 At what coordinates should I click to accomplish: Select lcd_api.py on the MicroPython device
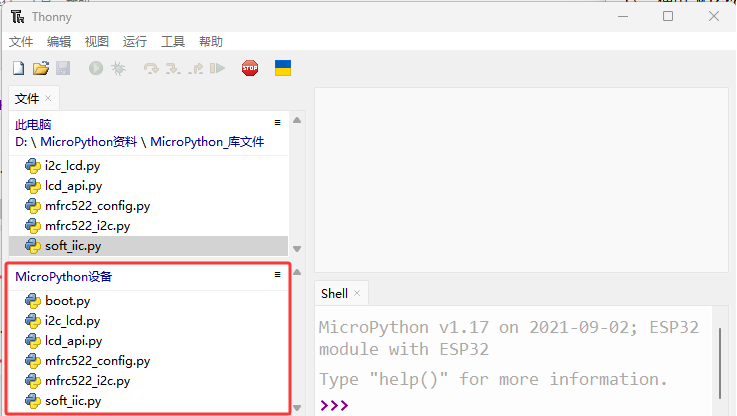(149, 341)
